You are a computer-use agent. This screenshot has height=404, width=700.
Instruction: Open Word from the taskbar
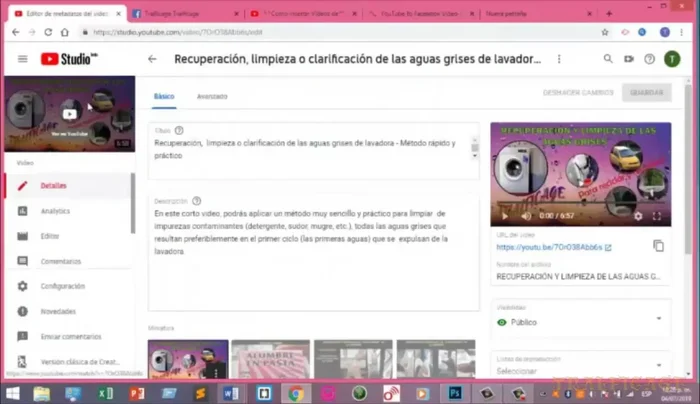tap(231, 393)
